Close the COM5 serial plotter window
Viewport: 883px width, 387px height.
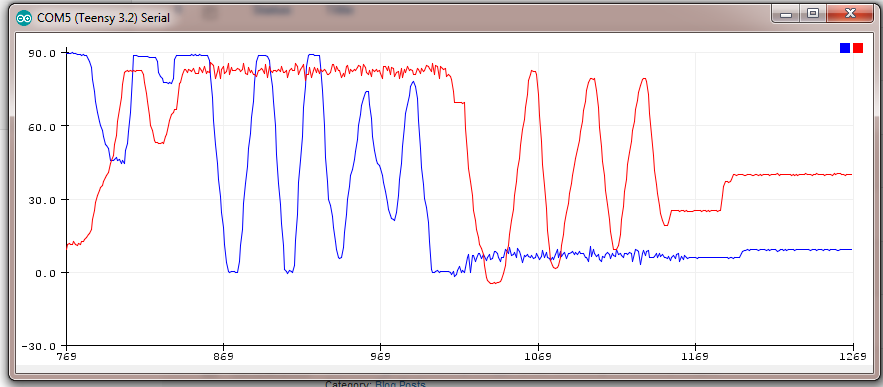850,14
